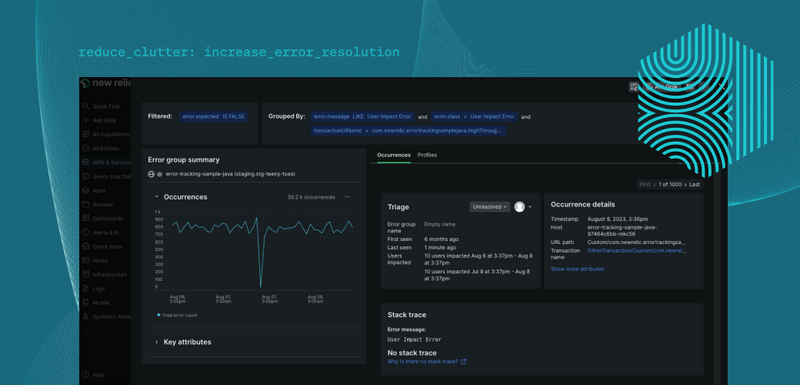Click the 'Error group summary' heading
Image resolution: width=800 pixels, height=385 pixels.
184,160
